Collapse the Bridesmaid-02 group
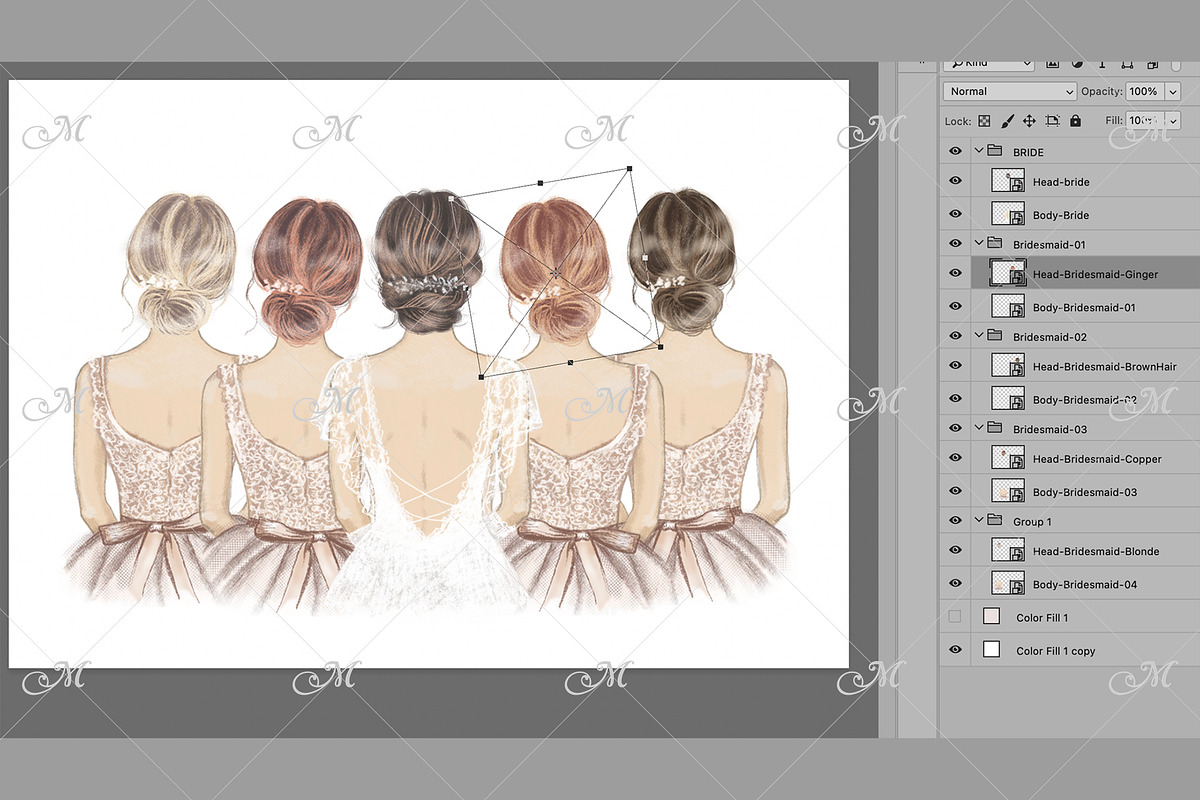 click(979, 336)
